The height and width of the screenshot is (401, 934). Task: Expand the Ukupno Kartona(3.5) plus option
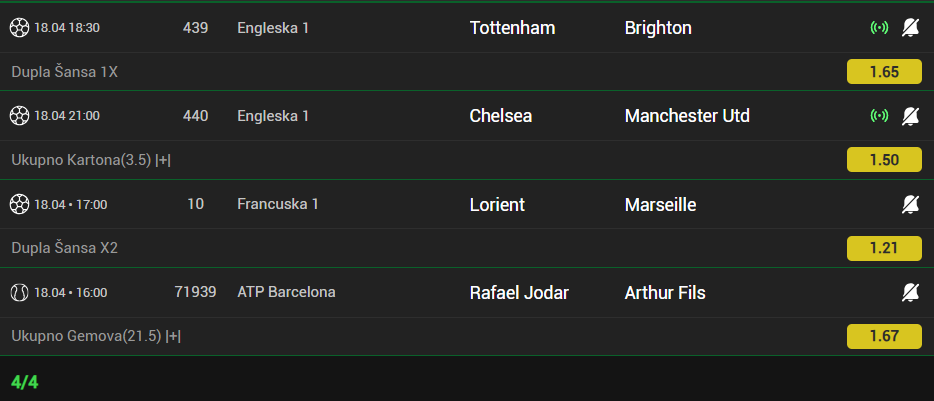(x=163, y=160)
